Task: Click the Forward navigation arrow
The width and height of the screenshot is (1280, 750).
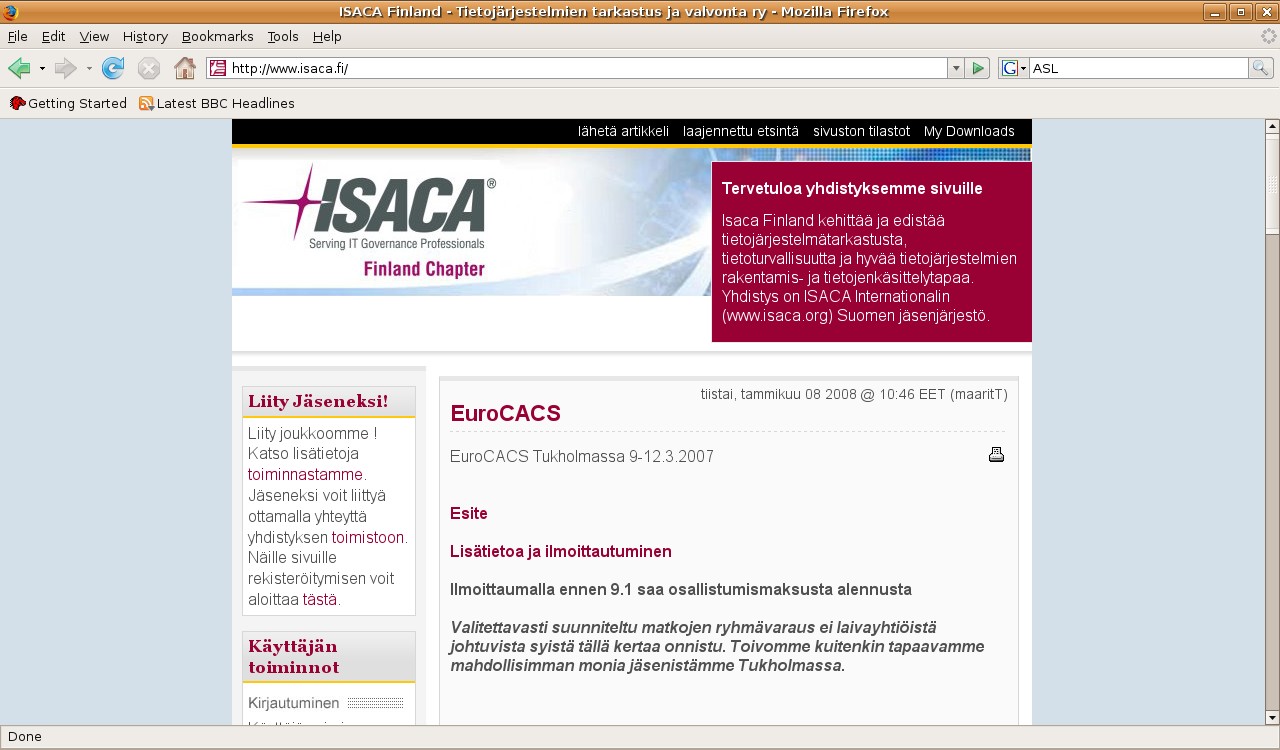Action: [65, 68]
